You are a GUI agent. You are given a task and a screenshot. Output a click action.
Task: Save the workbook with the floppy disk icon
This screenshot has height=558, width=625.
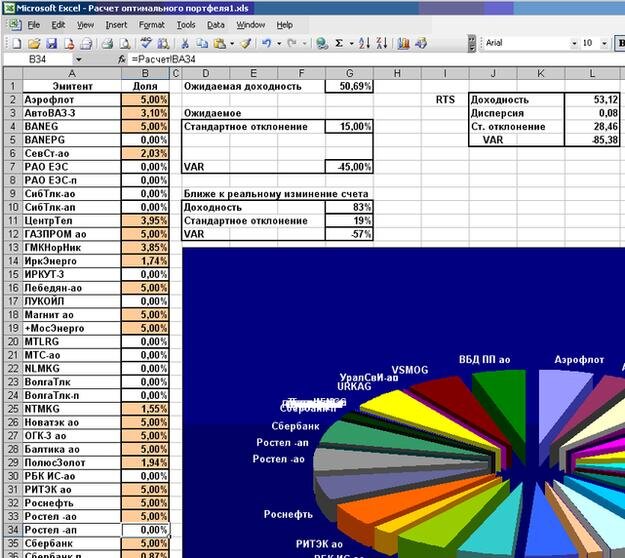[51, 43]
